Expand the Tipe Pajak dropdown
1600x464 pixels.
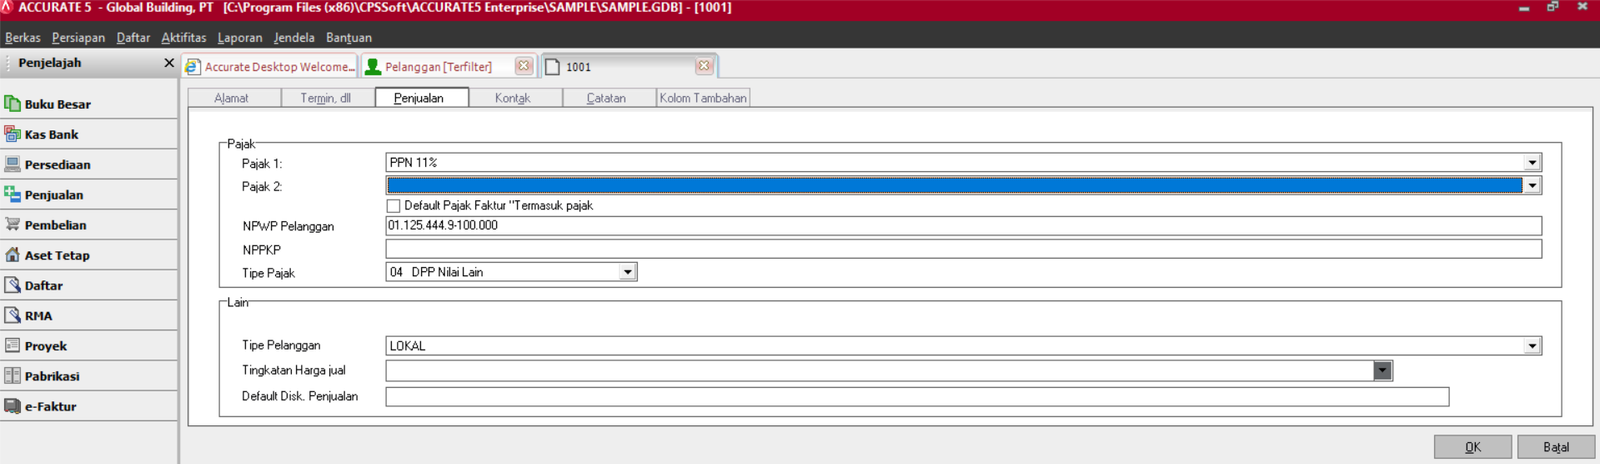tap(627, 272)
